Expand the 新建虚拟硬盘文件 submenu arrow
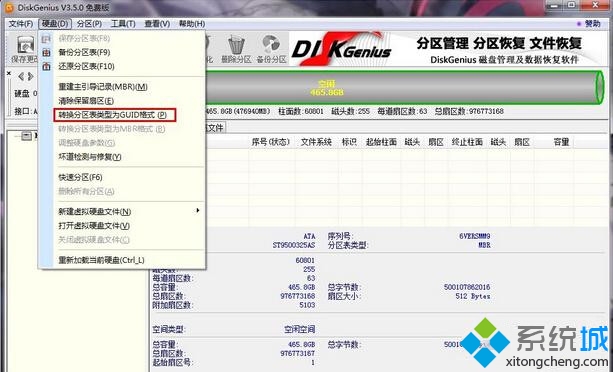This screenshot has width=613, height=372. point(198,211)
